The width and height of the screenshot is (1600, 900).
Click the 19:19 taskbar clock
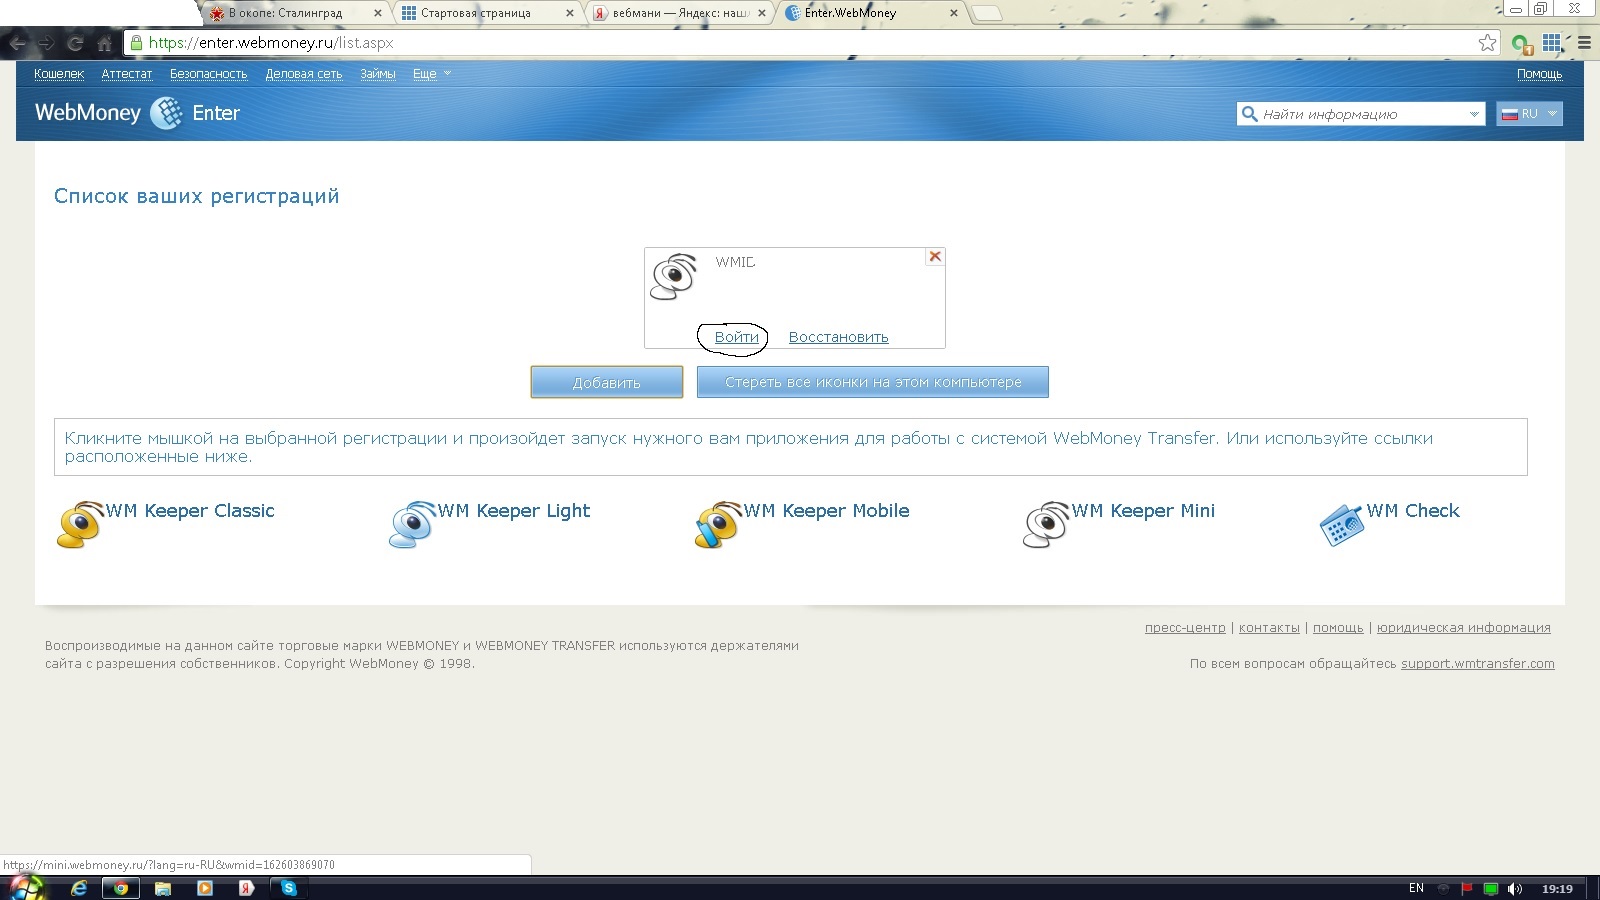(x=1557, y=888)
